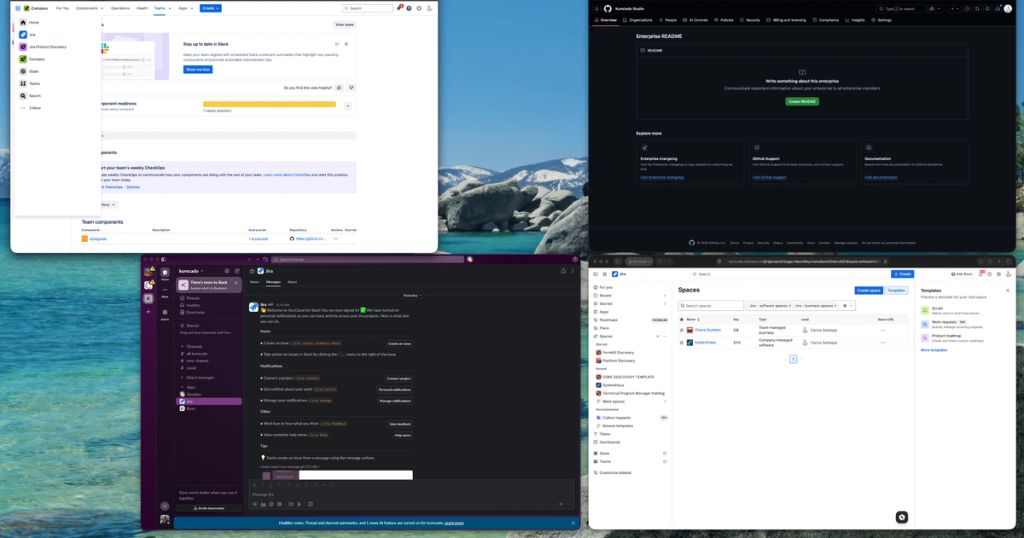Click the Search magnifier icon in switcher menu
Screen dimensions: 1024x538
tap(23, 96)
